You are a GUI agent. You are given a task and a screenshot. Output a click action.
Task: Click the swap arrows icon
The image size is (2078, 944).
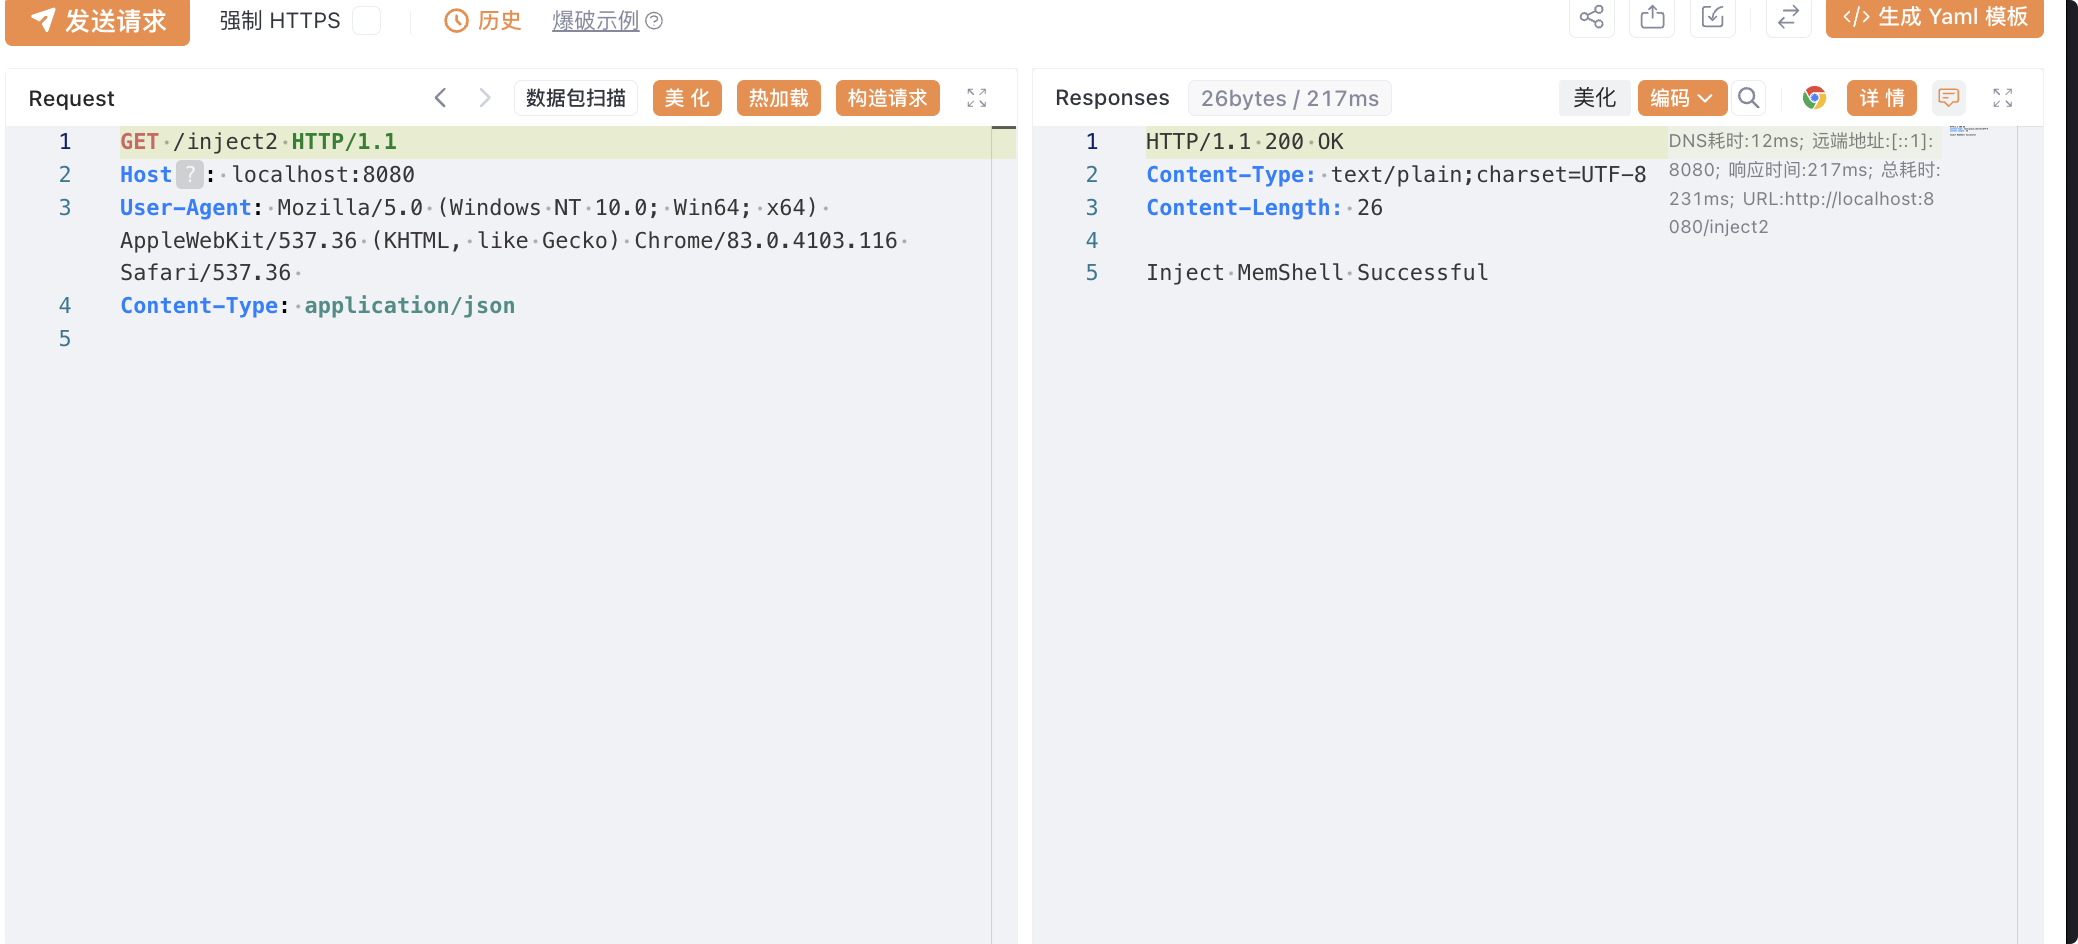[1788, 17]
